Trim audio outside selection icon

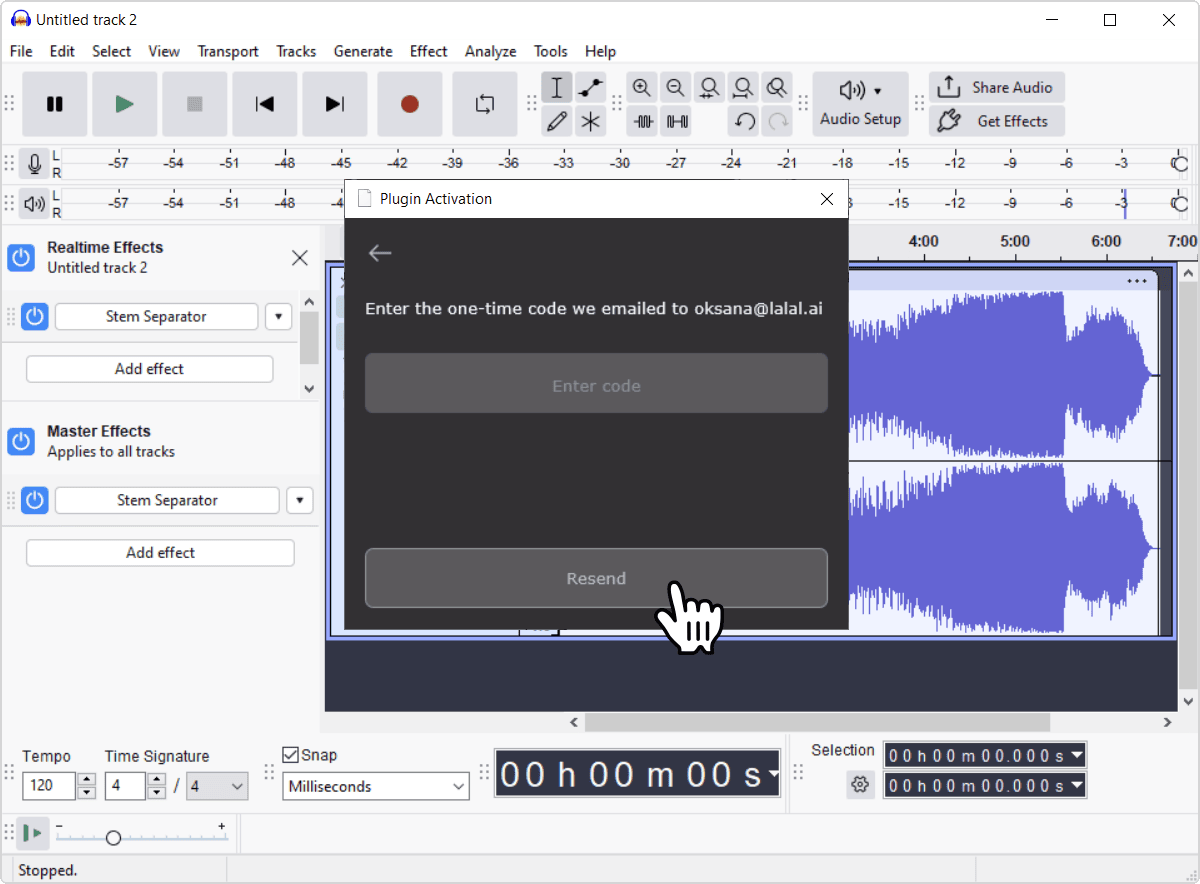tap(643, 122)
